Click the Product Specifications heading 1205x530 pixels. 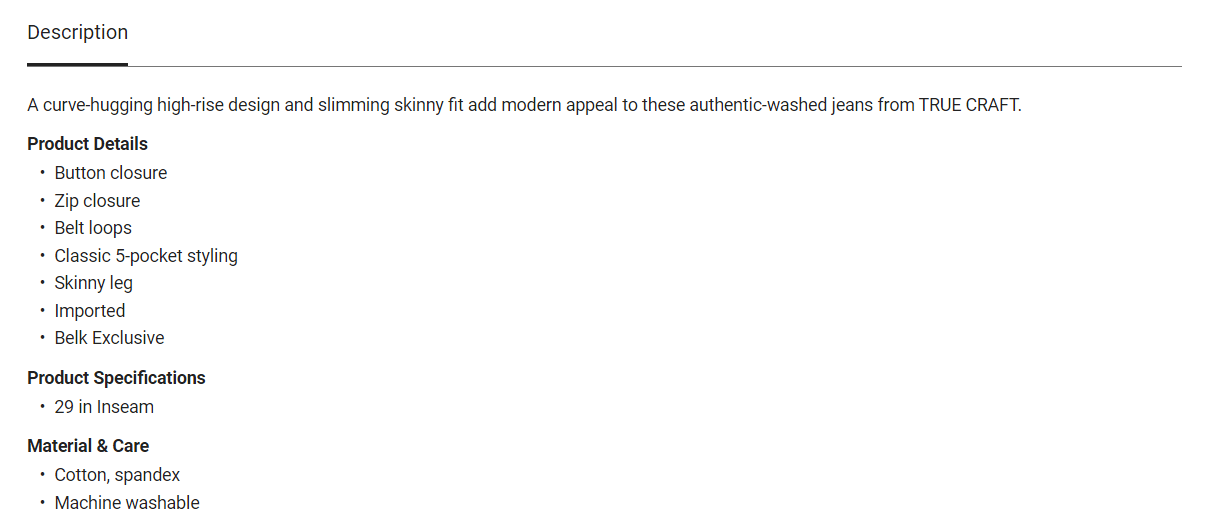116,378
